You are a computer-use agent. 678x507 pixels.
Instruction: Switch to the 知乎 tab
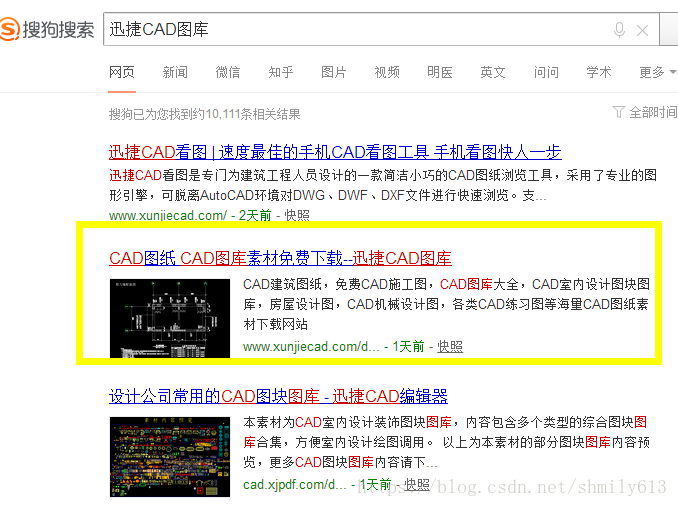(x=281, y=72)
